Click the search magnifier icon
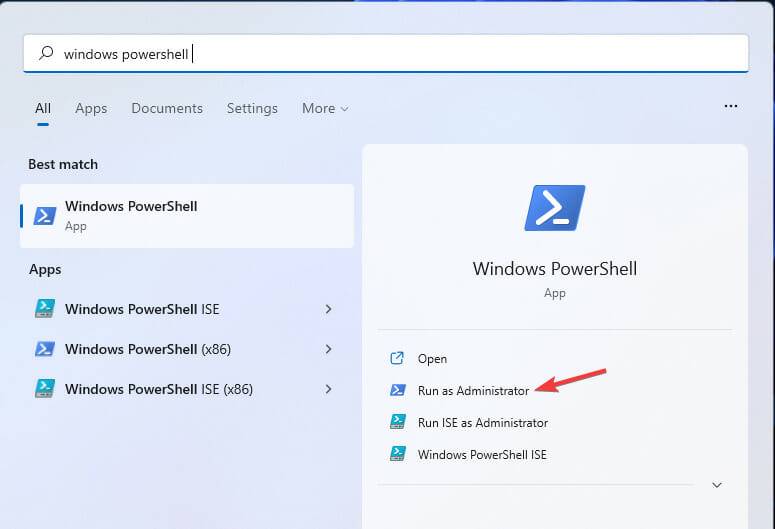Viewport: 775px width, 529px height. 46,52
